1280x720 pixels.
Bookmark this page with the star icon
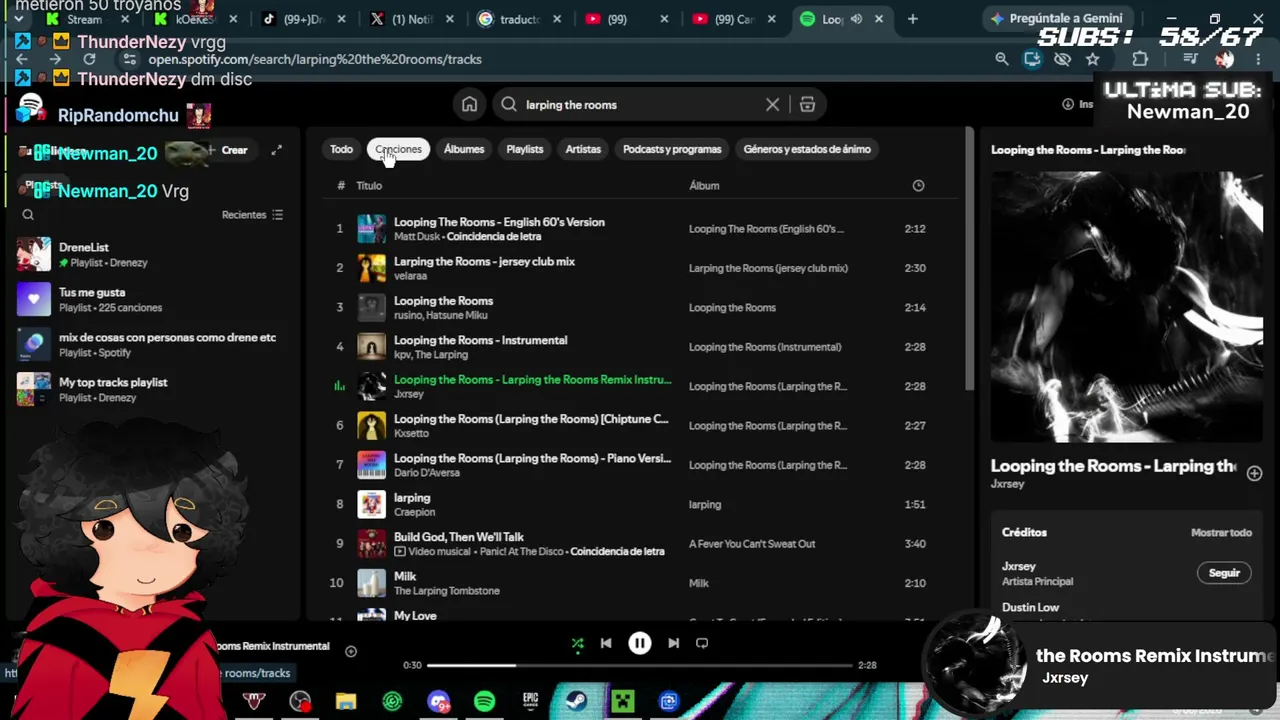1093,59
